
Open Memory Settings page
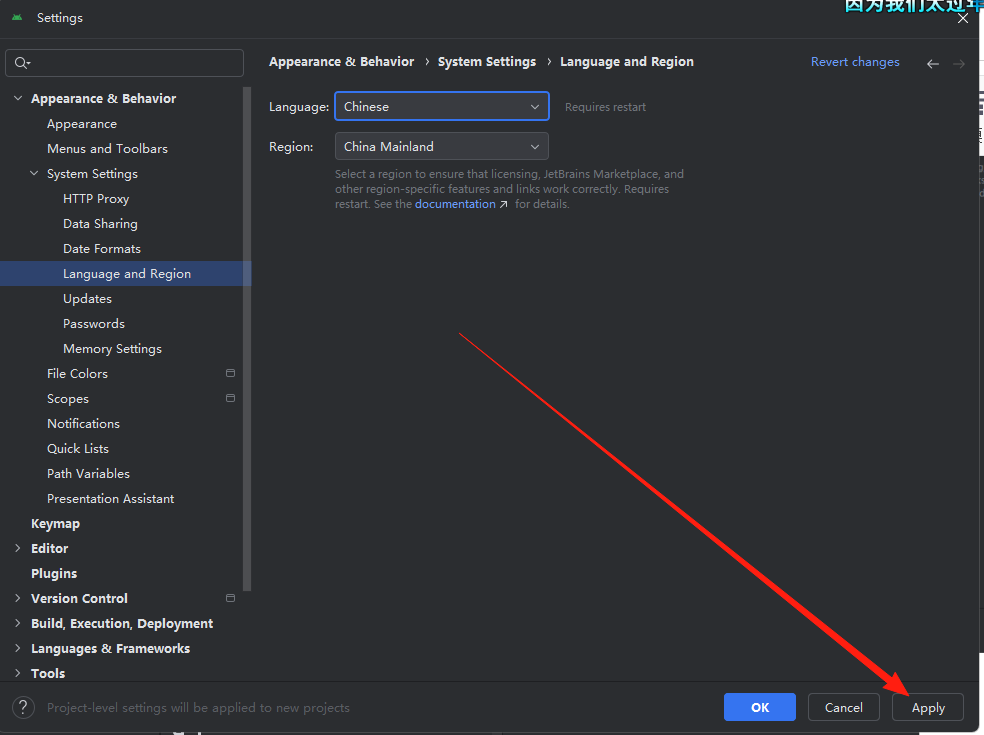112,348
